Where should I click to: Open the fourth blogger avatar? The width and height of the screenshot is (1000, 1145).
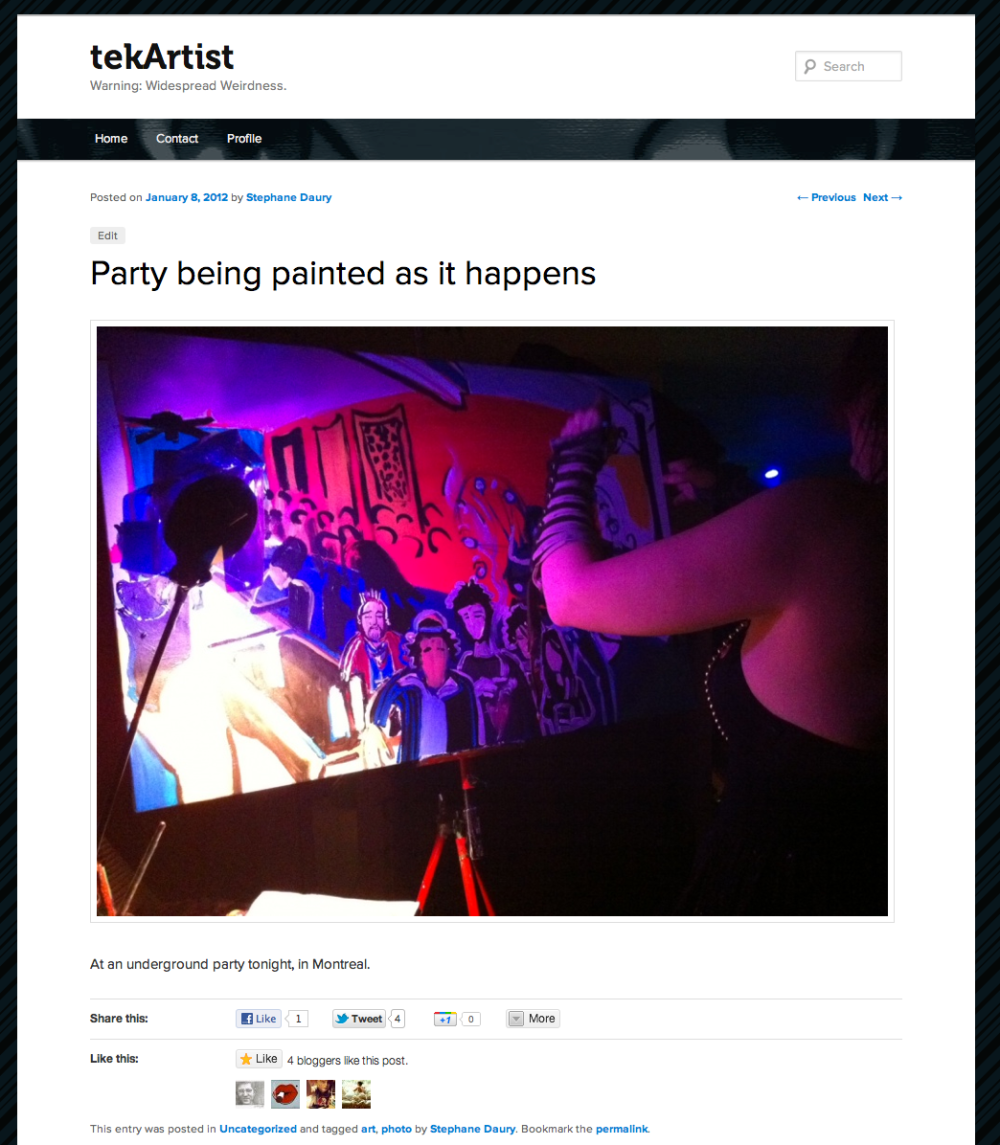click(356, 1094)
